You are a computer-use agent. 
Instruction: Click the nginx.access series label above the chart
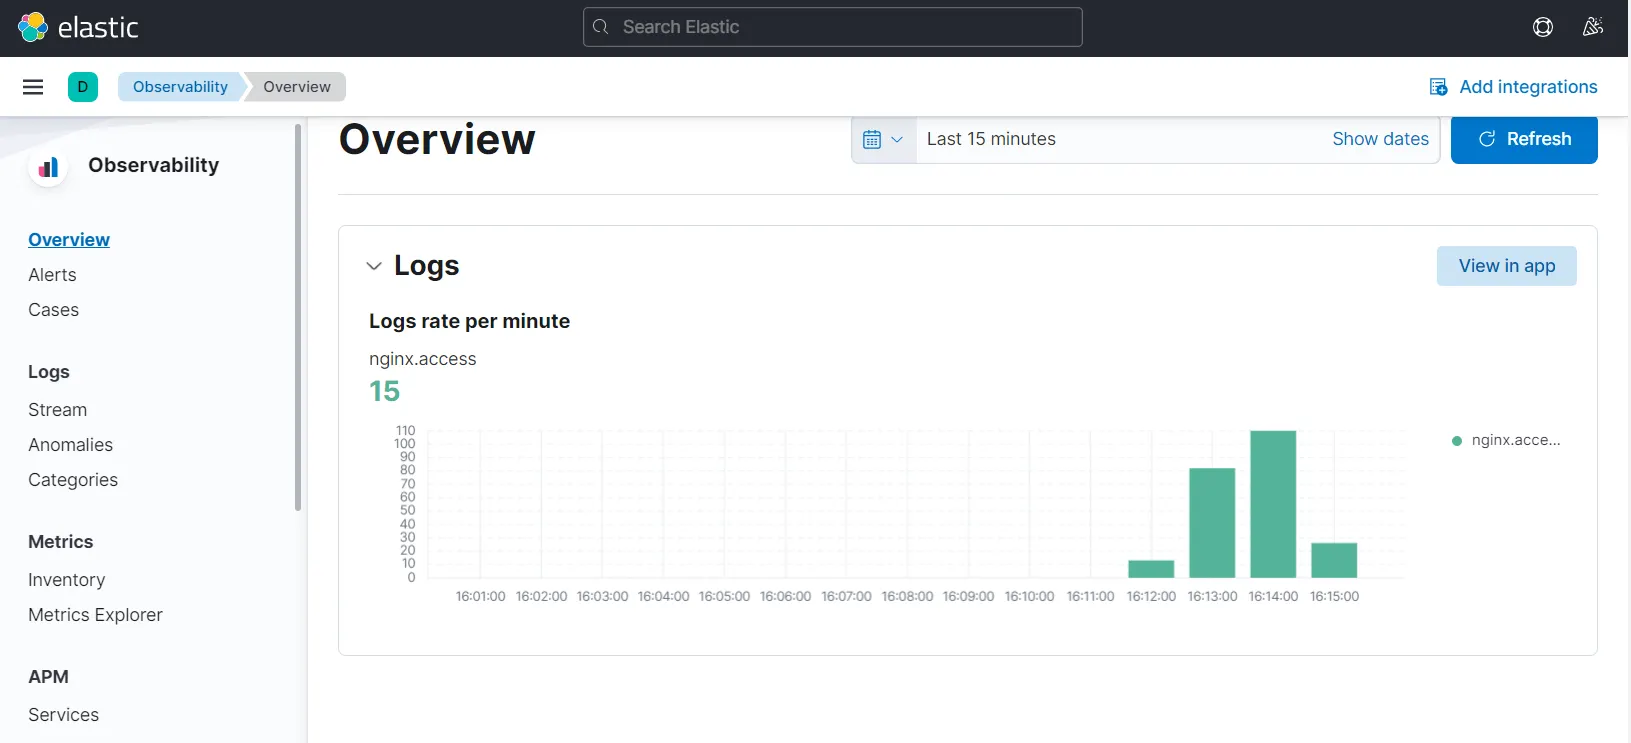(422, 359)
